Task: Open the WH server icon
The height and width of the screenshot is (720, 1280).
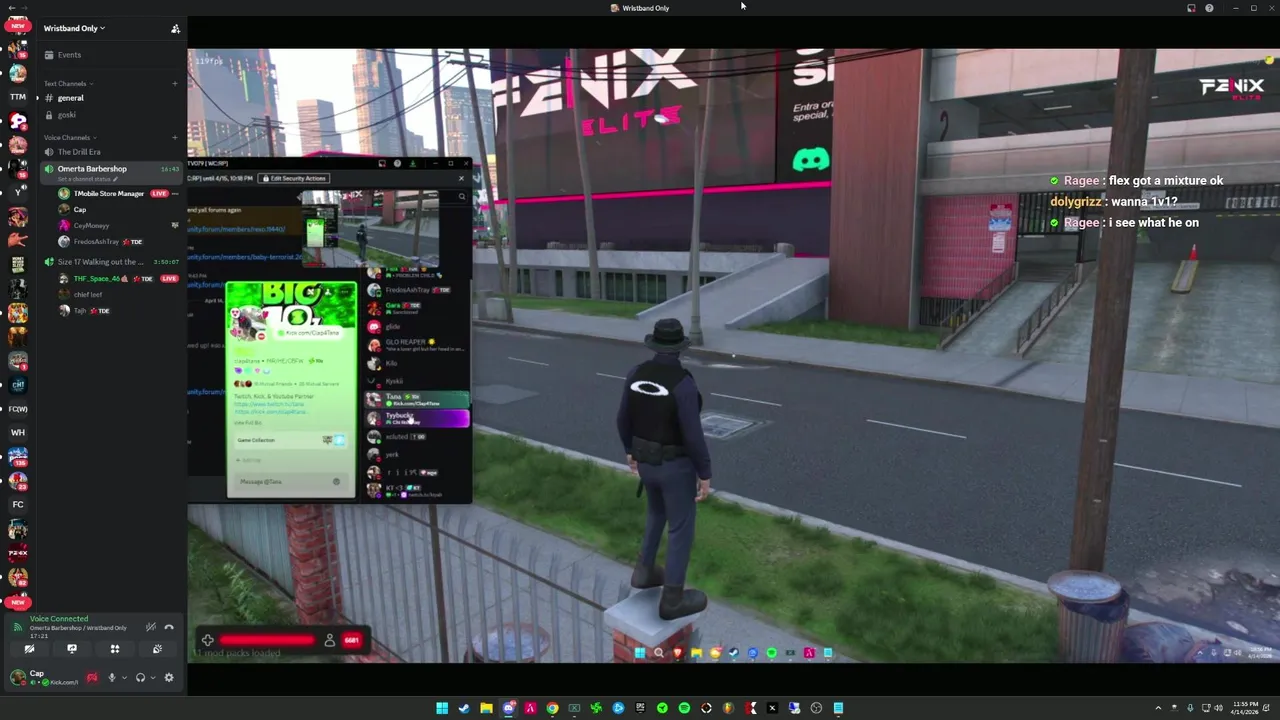Action: click(18, 433)
